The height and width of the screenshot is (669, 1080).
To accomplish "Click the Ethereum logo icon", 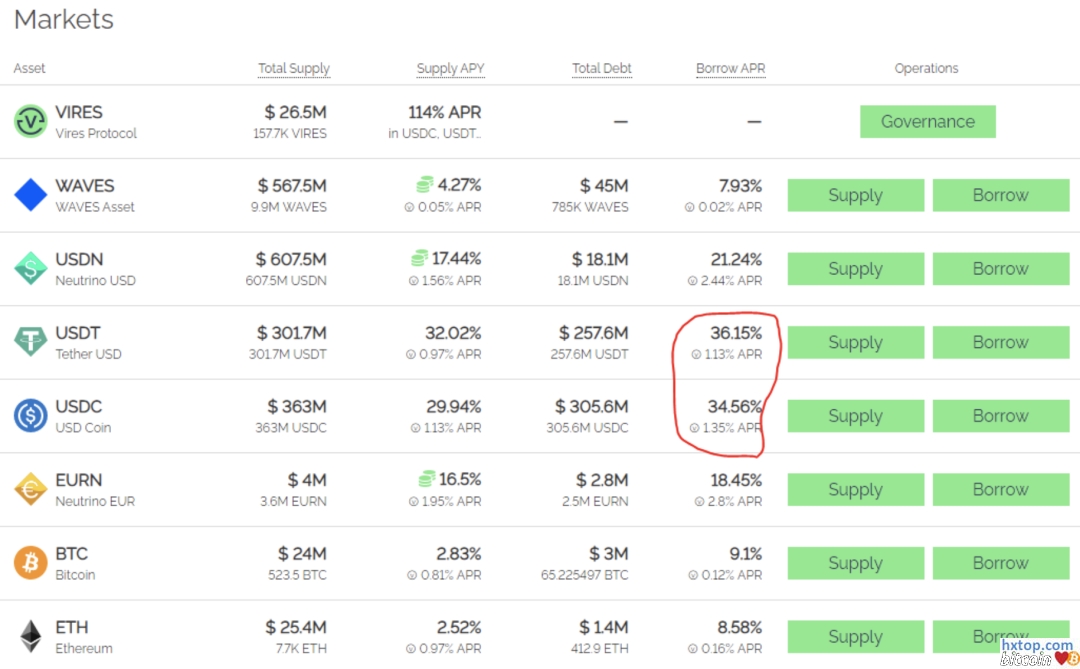I will pyautogui.click(x=30, y=636).
